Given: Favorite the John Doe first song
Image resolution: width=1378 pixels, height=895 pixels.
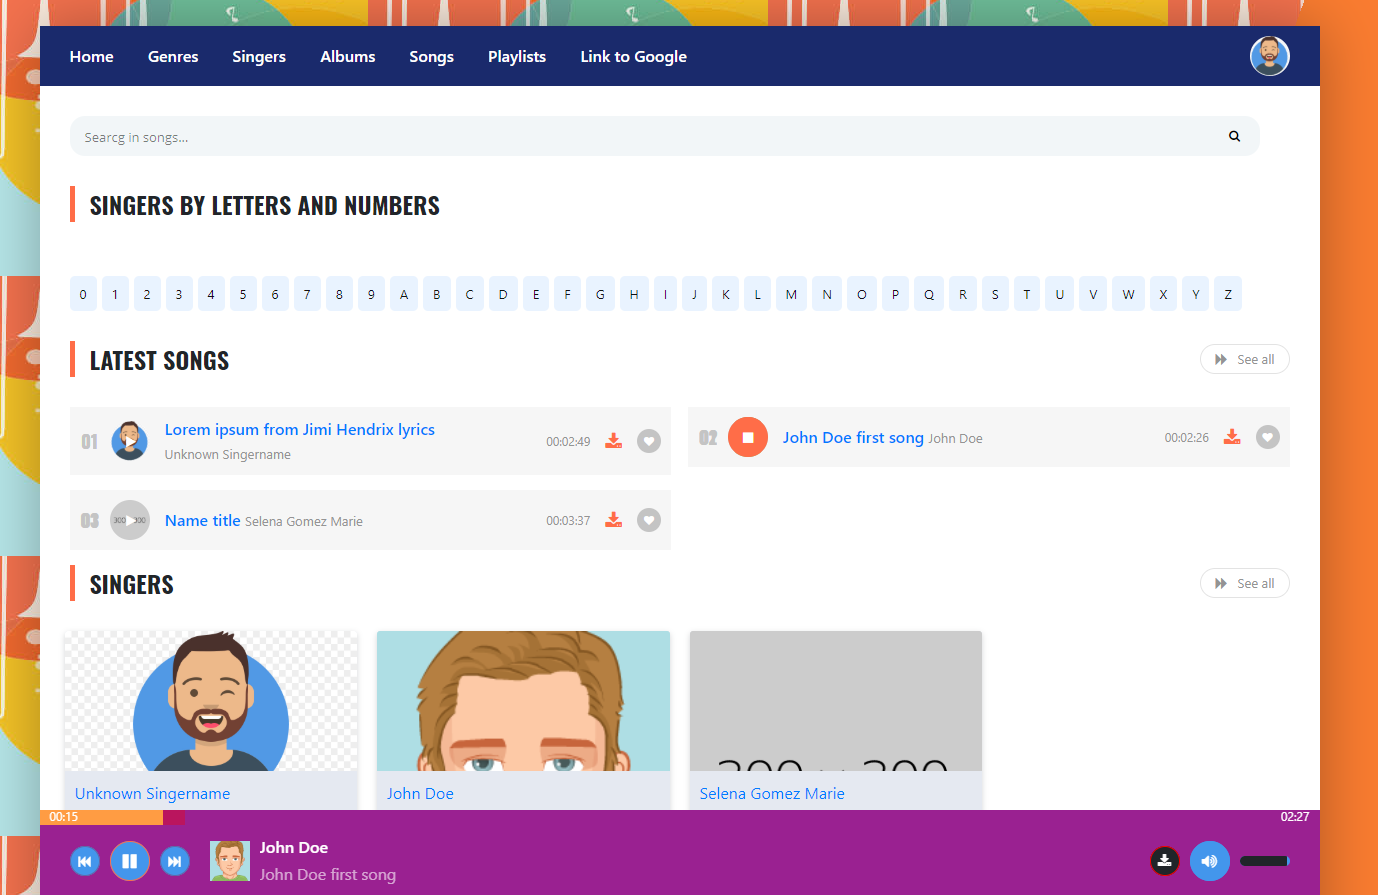Looking at the screenshot, I should click(1267, 437).
